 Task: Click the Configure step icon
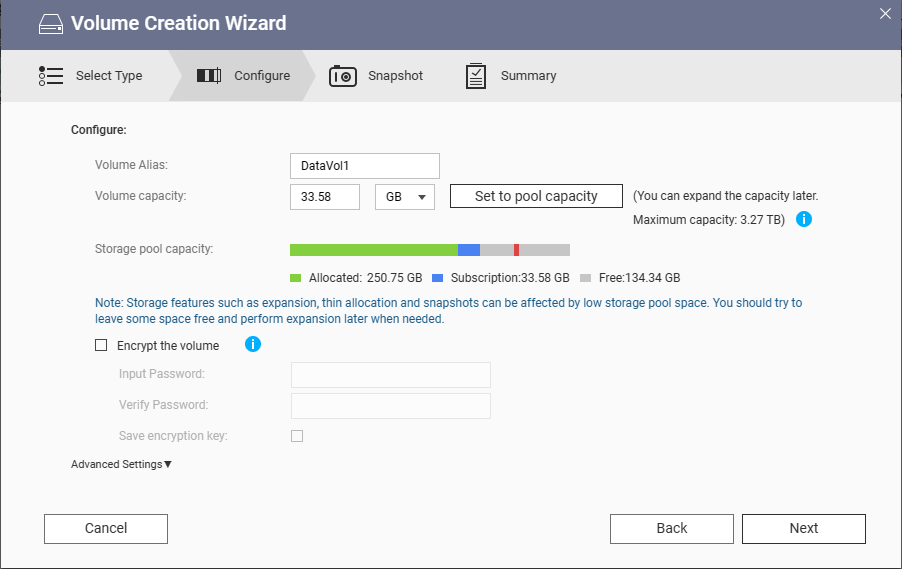tap(209, 75)
